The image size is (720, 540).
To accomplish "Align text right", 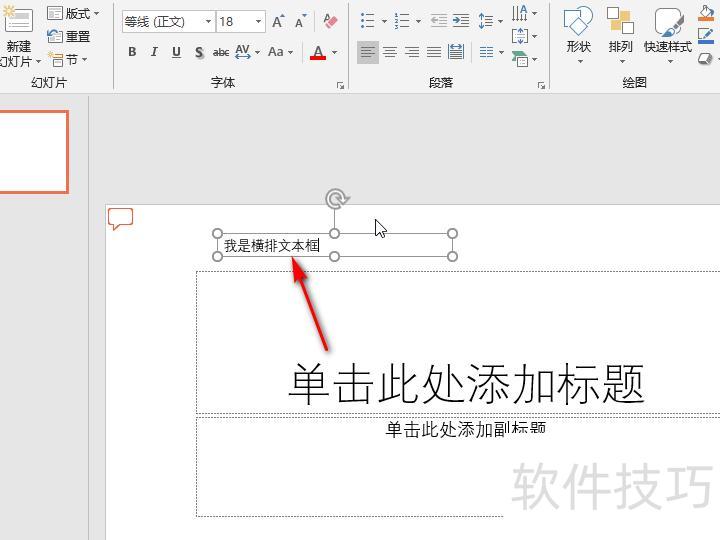I will 412,52.
